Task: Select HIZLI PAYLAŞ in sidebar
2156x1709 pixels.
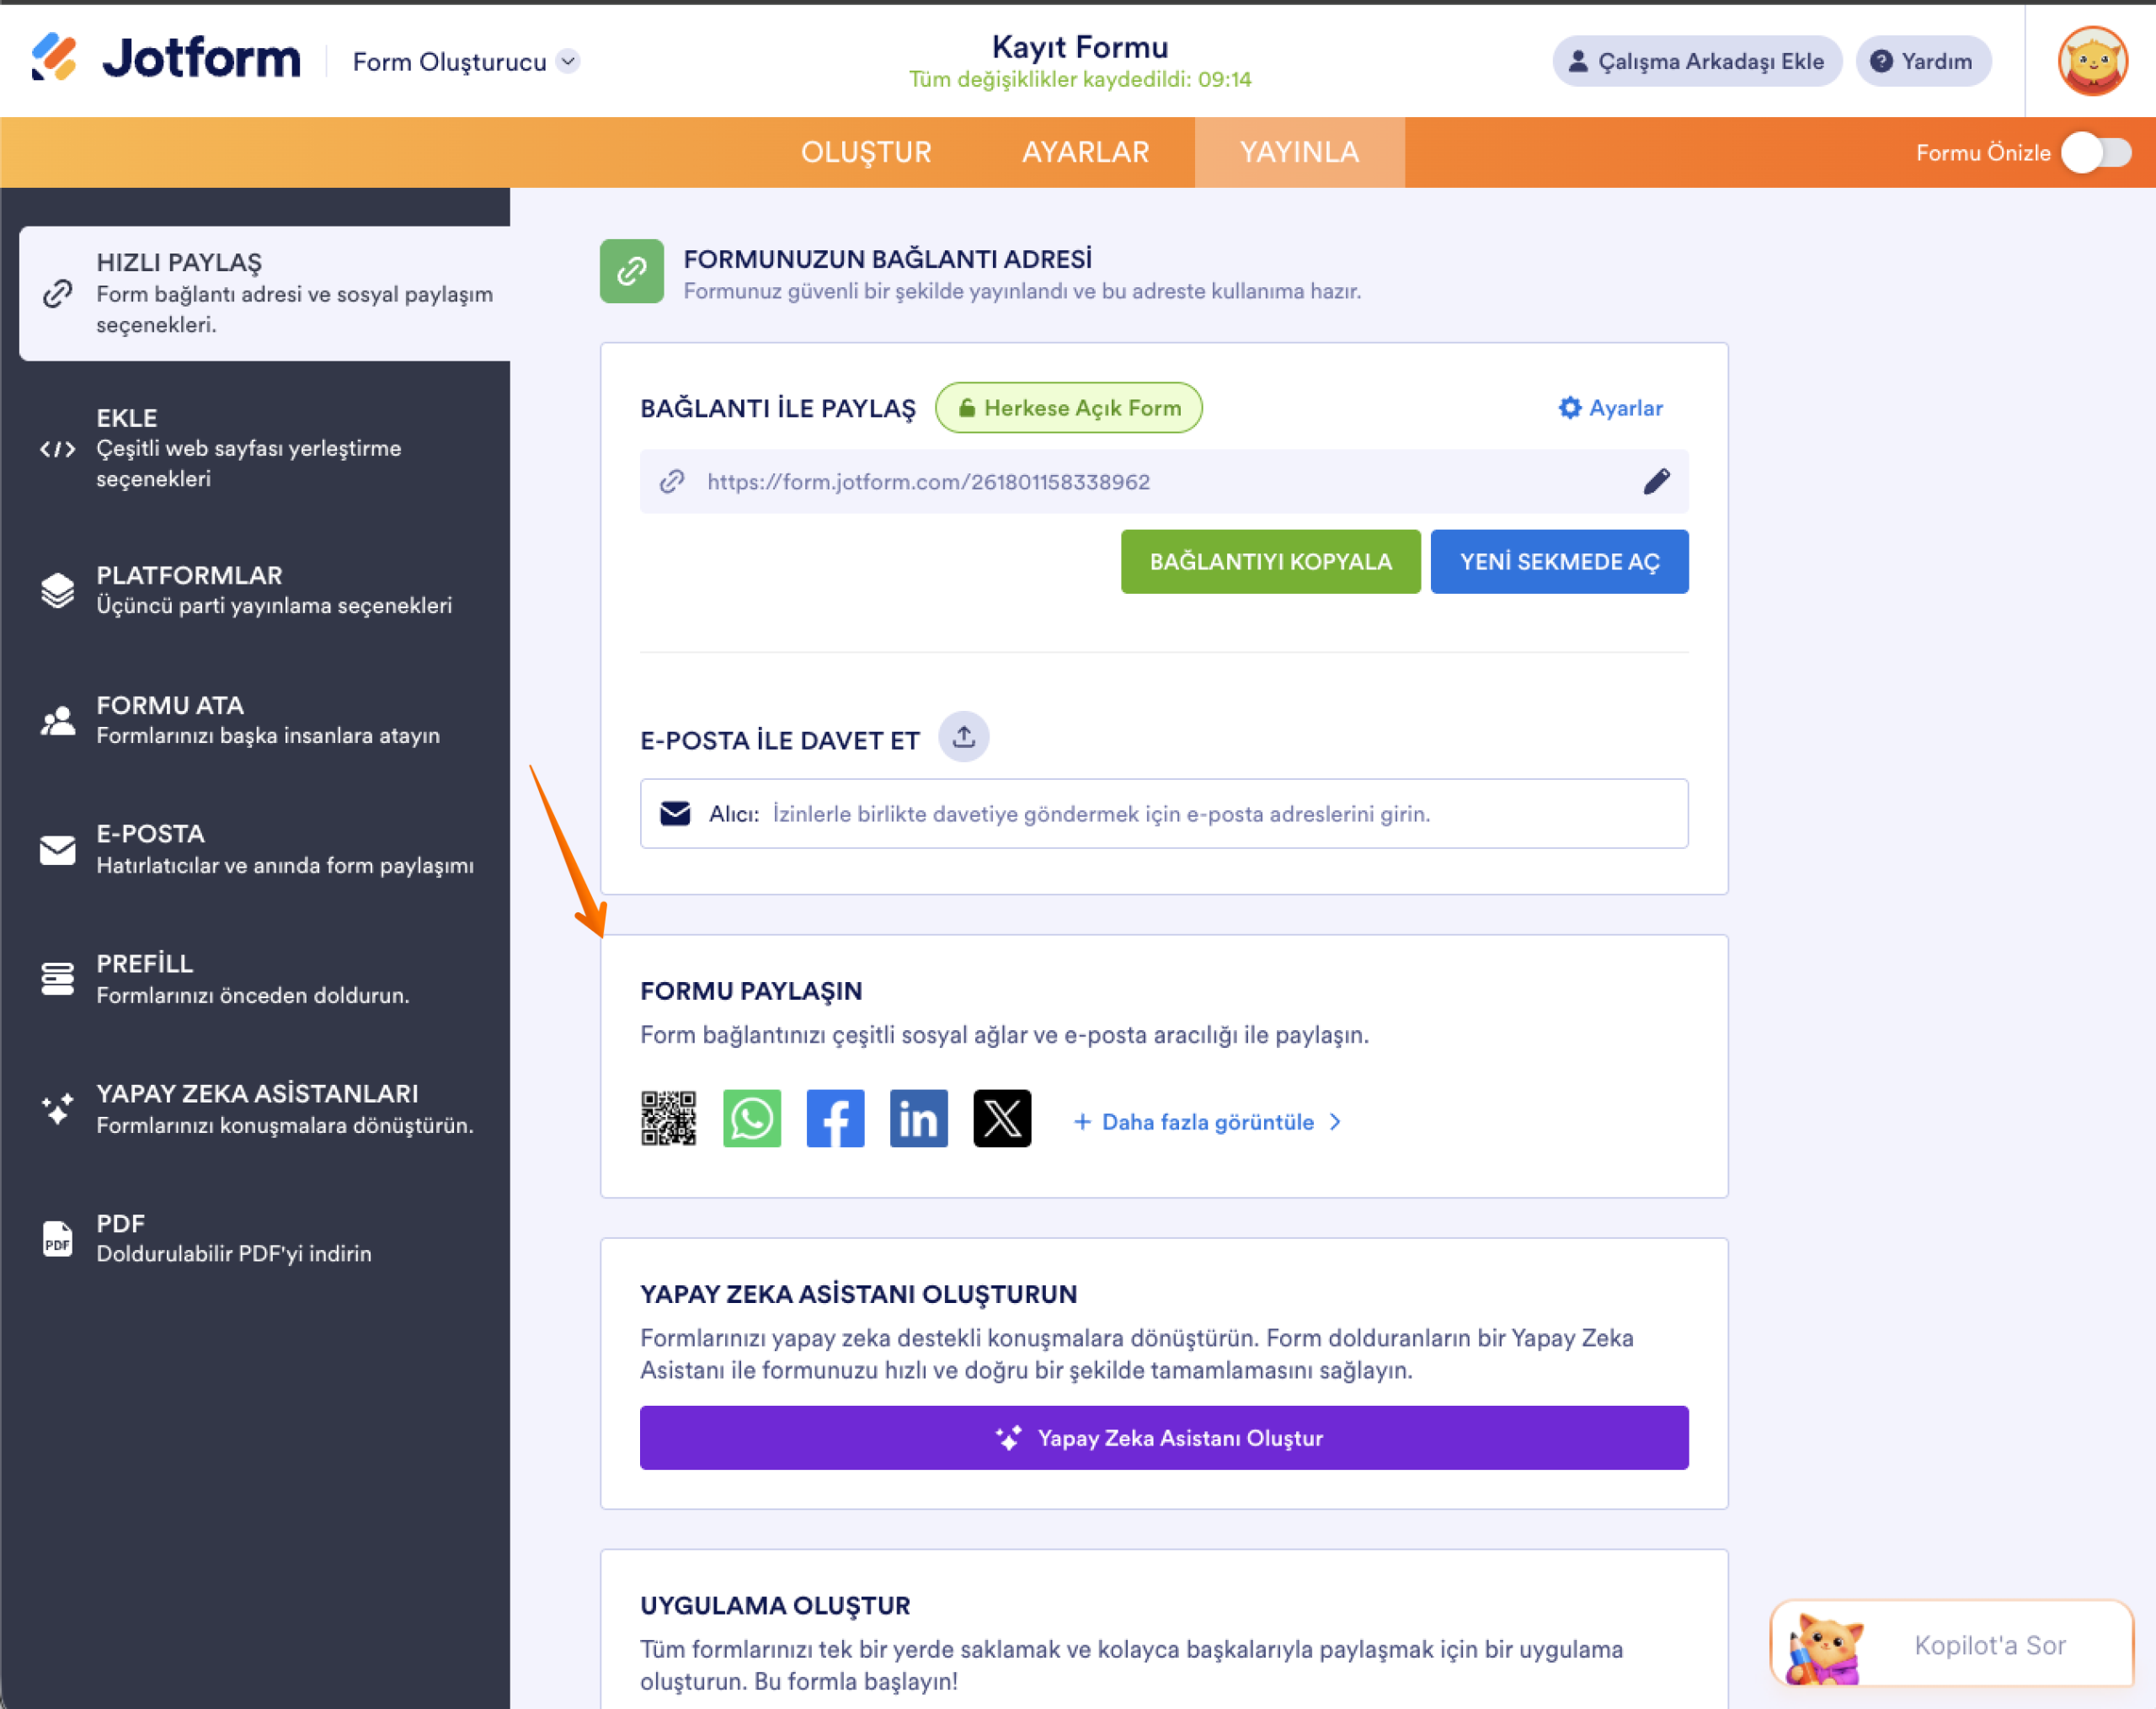Action: coord(265,293)
